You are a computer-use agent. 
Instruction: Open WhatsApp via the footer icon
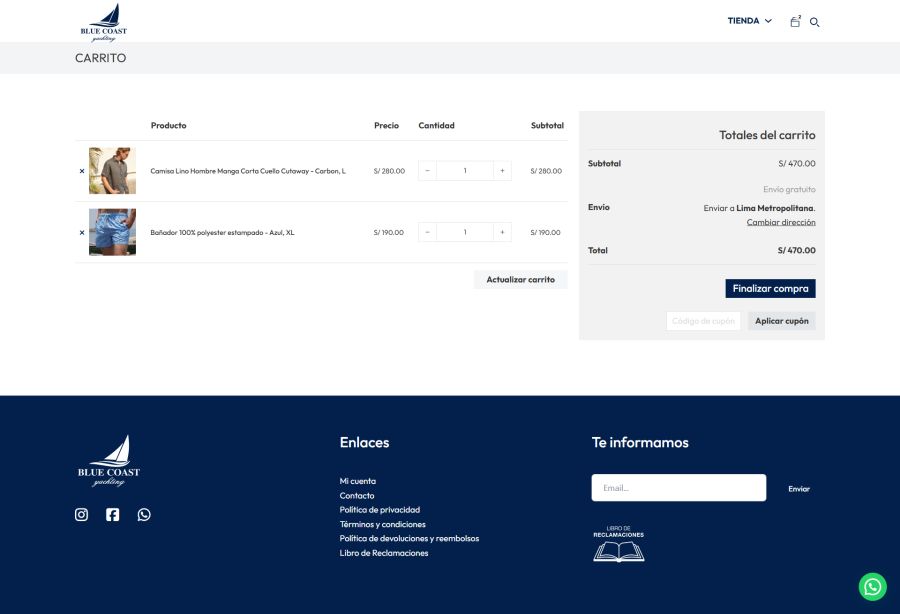144,514
